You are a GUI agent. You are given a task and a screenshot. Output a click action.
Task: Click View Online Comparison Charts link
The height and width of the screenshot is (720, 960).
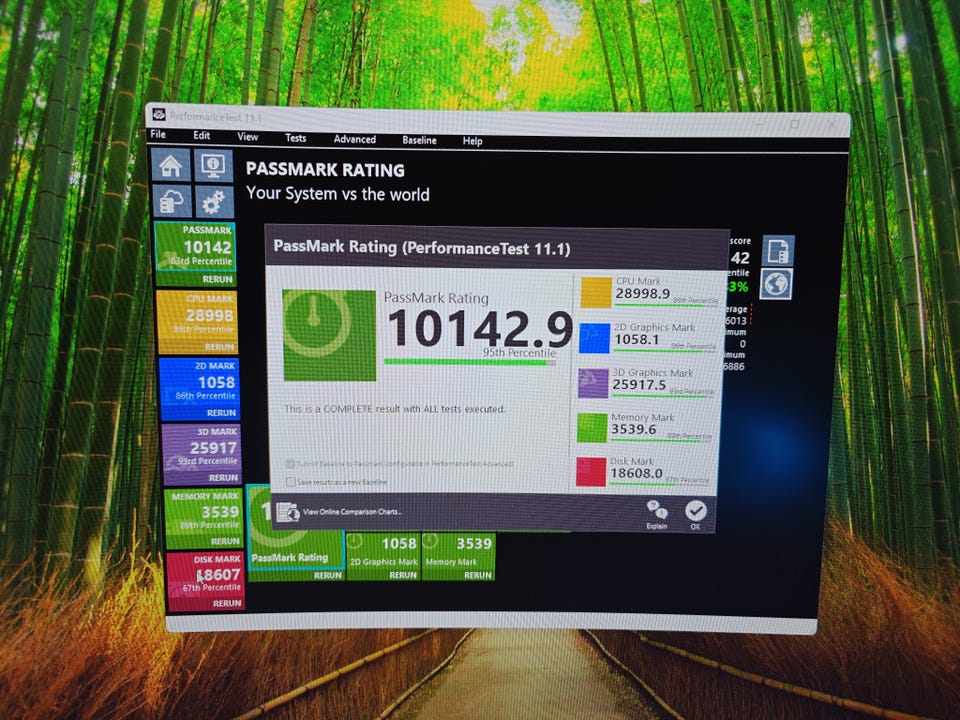point(352,512)
